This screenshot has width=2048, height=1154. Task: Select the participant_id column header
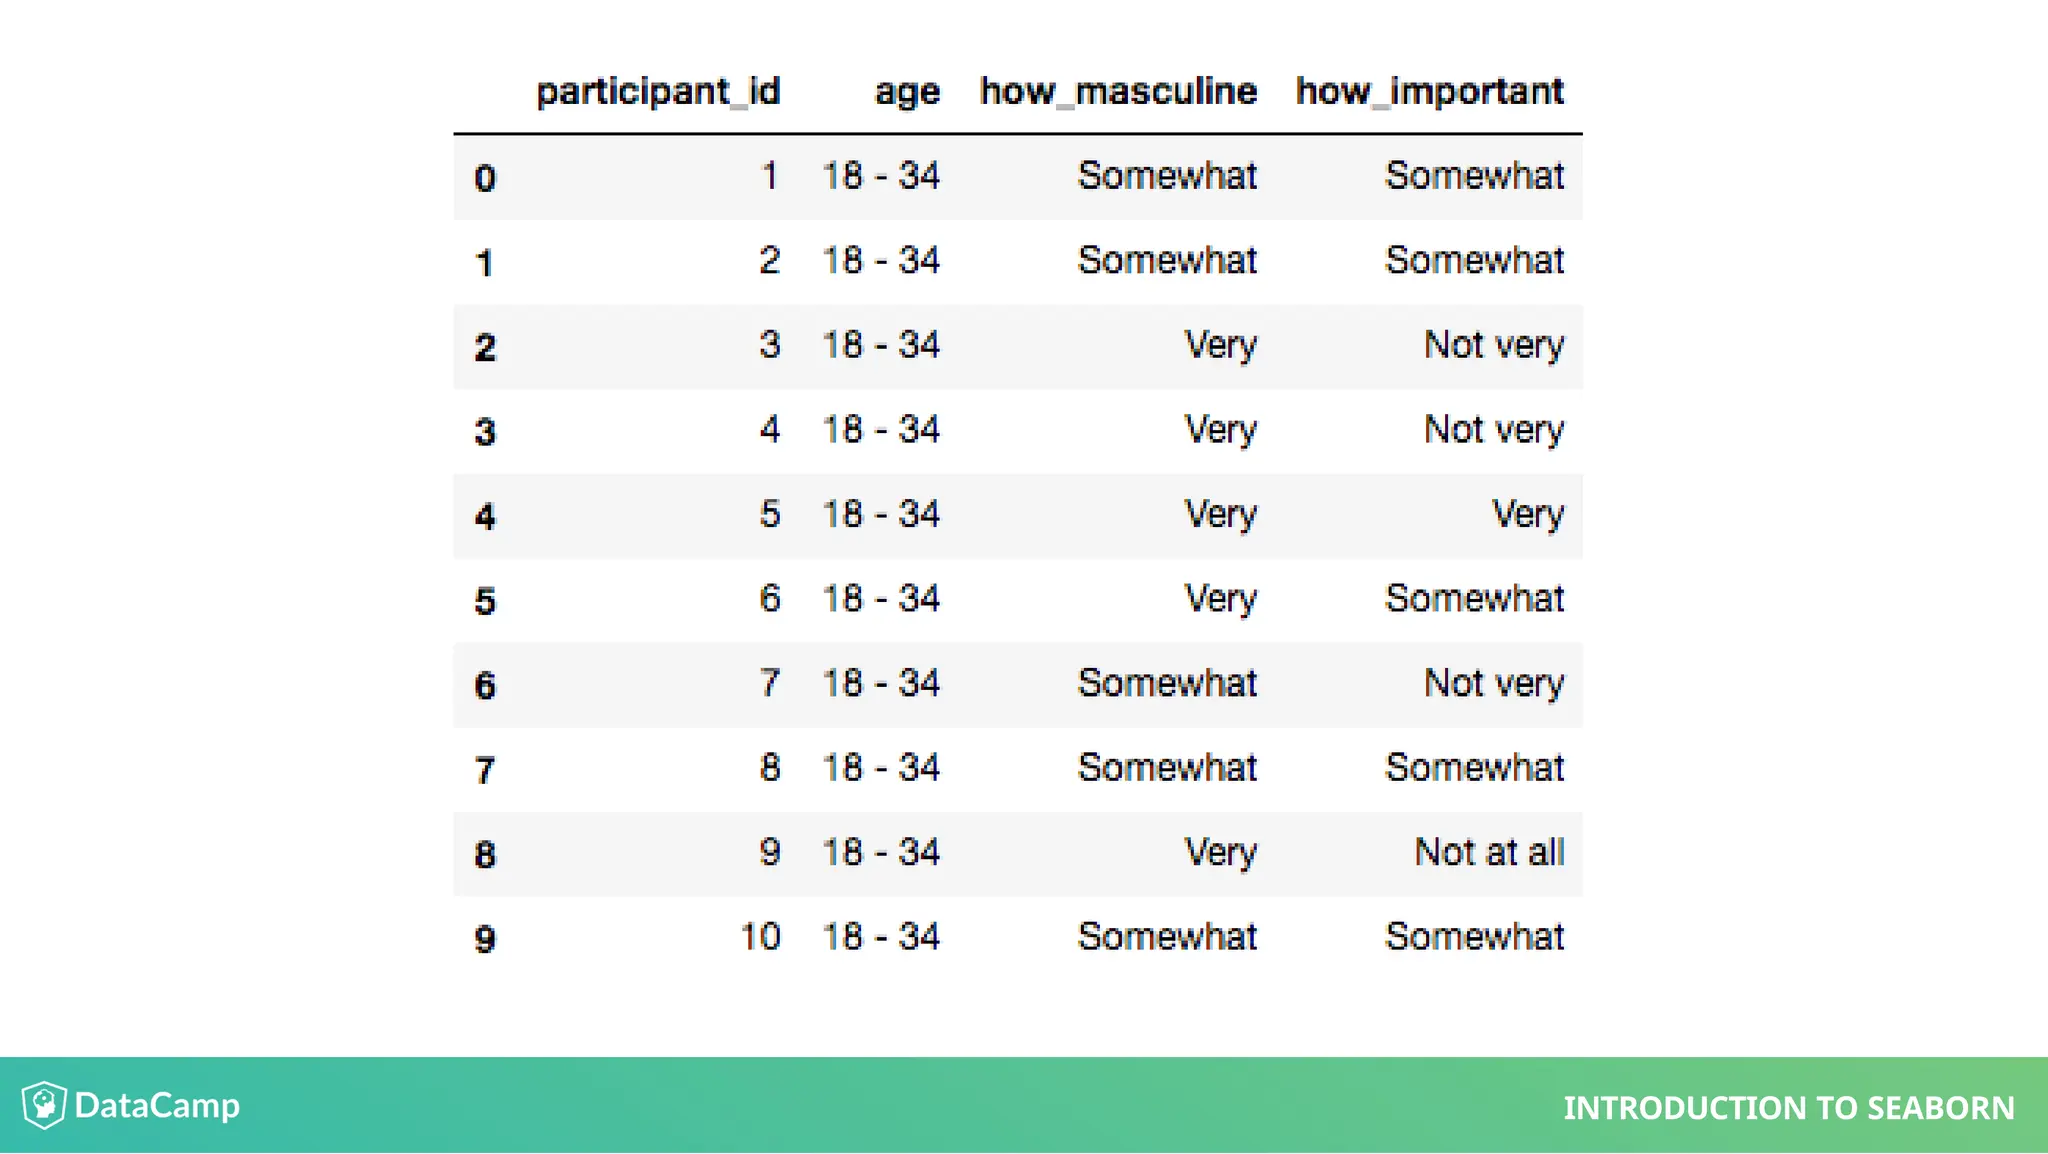click(x=658, y=92)
